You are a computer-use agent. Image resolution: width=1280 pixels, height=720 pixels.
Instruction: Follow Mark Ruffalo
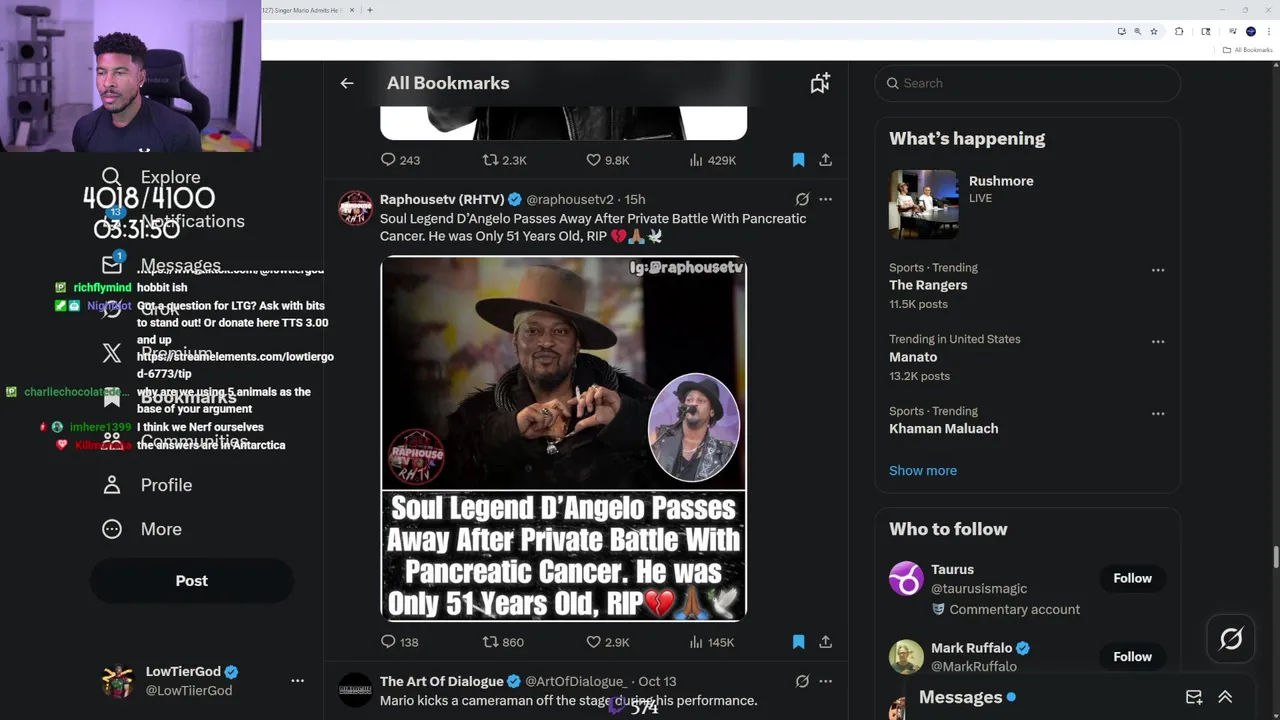tap(1132, 656)
